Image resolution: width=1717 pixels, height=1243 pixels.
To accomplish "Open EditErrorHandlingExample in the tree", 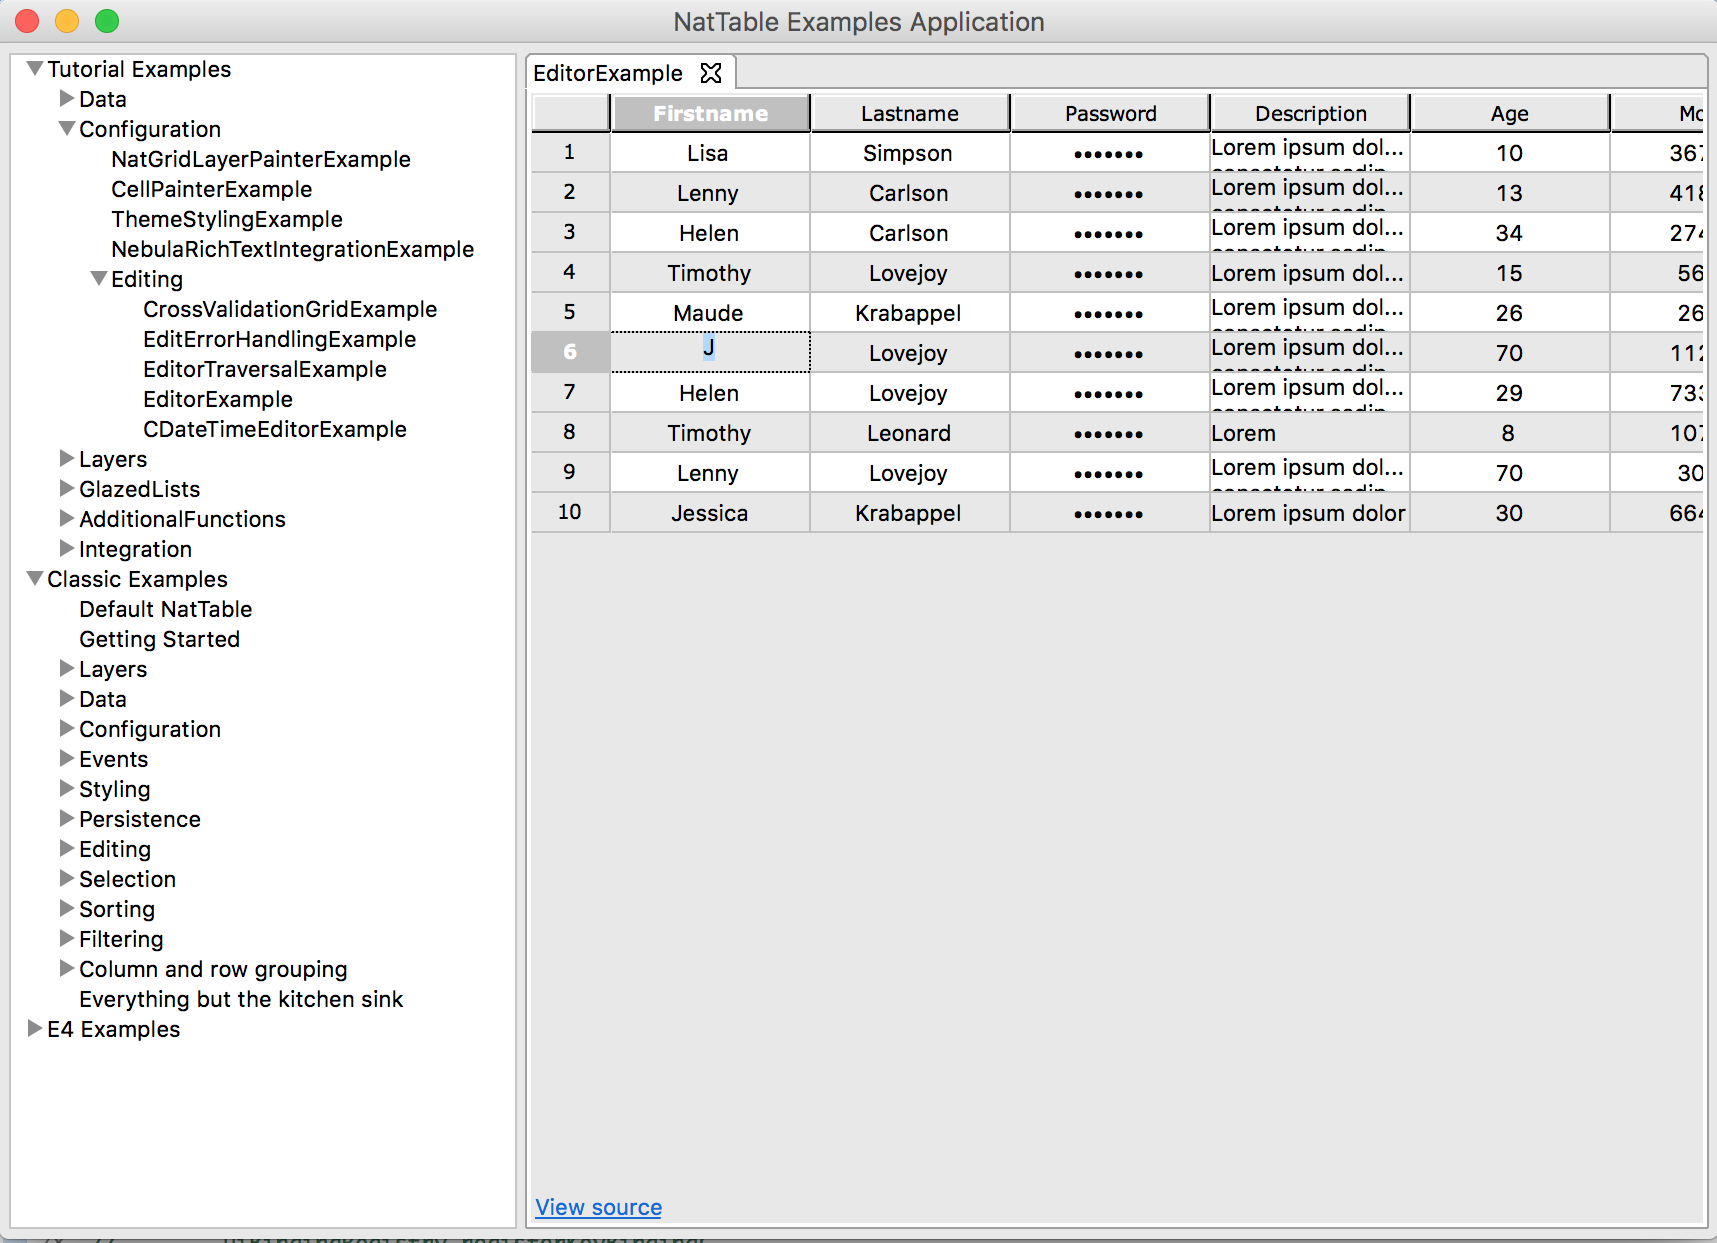I will coord(280,339).
